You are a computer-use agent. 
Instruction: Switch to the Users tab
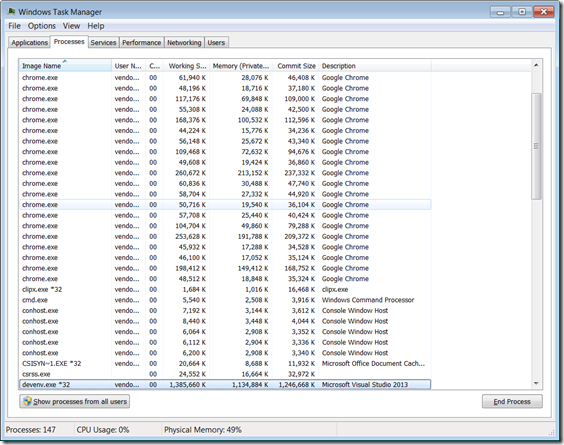[216, 42]
